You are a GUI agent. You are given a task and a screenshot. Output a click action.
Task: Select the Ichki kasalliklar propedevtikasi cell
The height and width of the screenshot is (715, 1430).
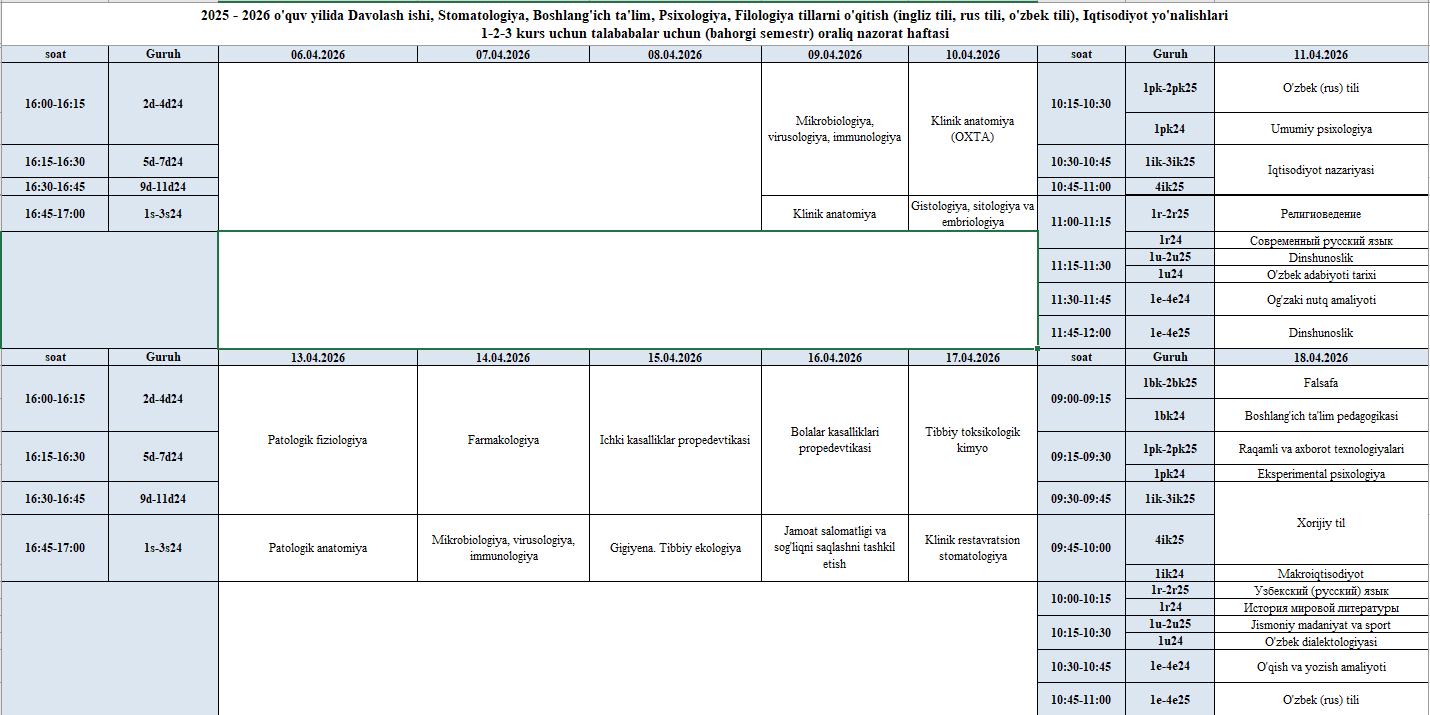click(x=675, y=440)
